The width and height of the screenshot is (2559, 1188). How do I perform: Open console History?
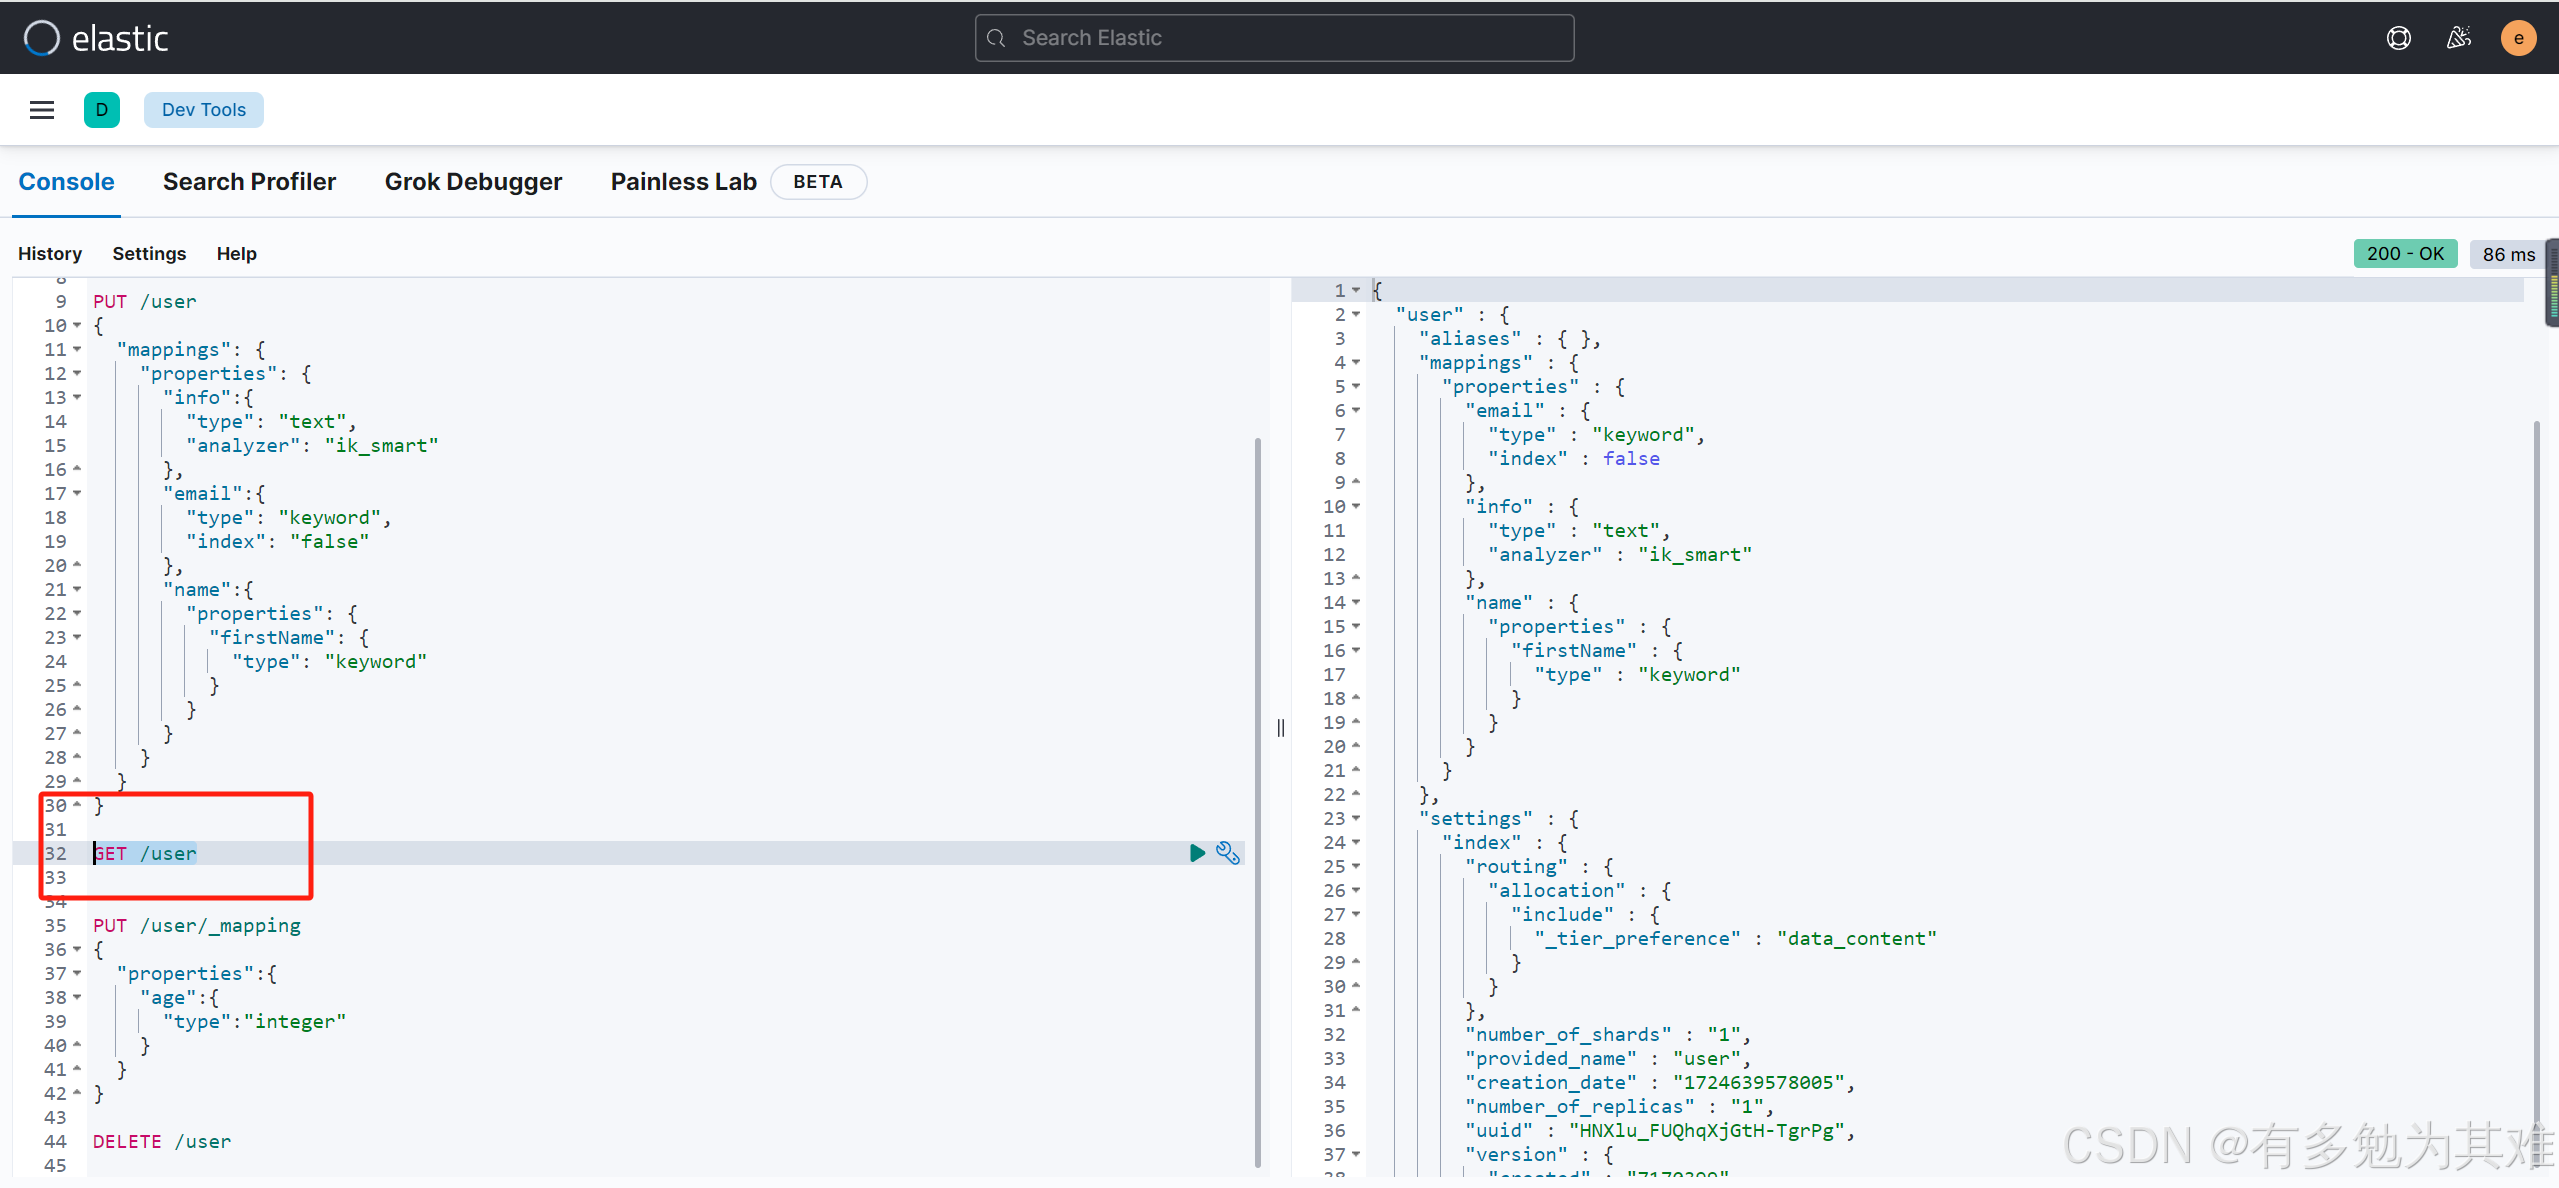click(50, 254)
